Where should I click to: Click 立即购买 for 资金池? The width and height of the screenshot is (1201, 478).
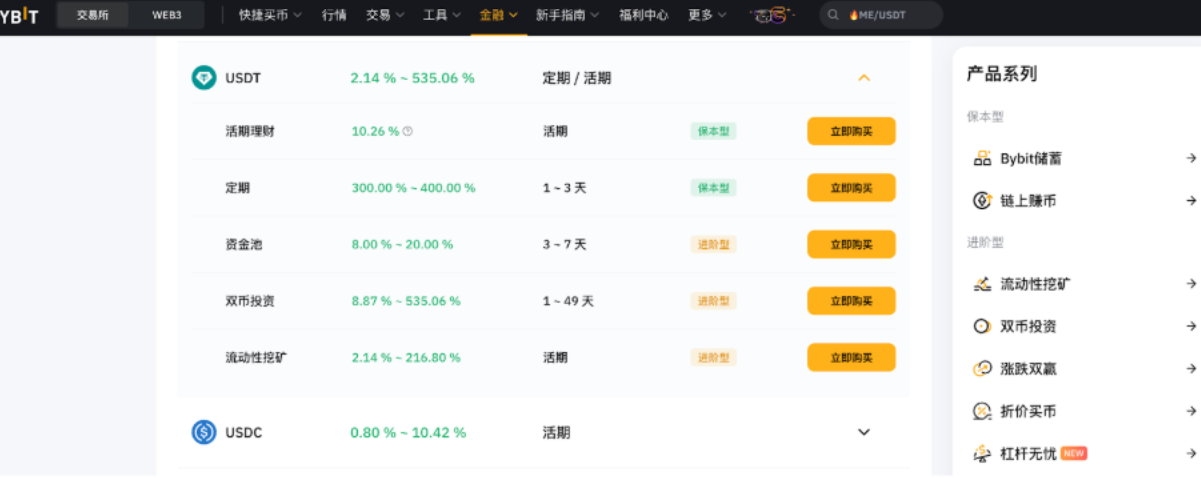[851, 244]
